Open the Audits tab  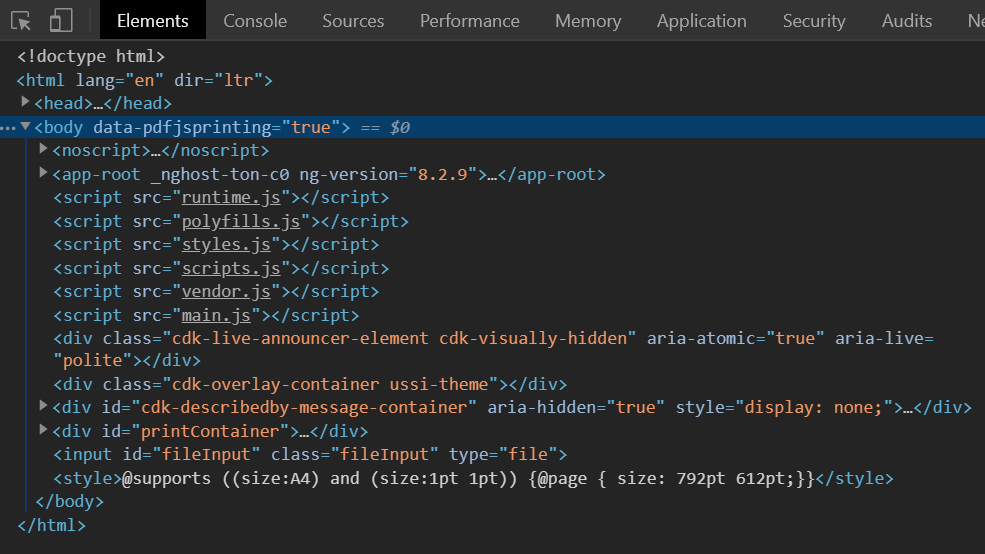click(906, 21)
